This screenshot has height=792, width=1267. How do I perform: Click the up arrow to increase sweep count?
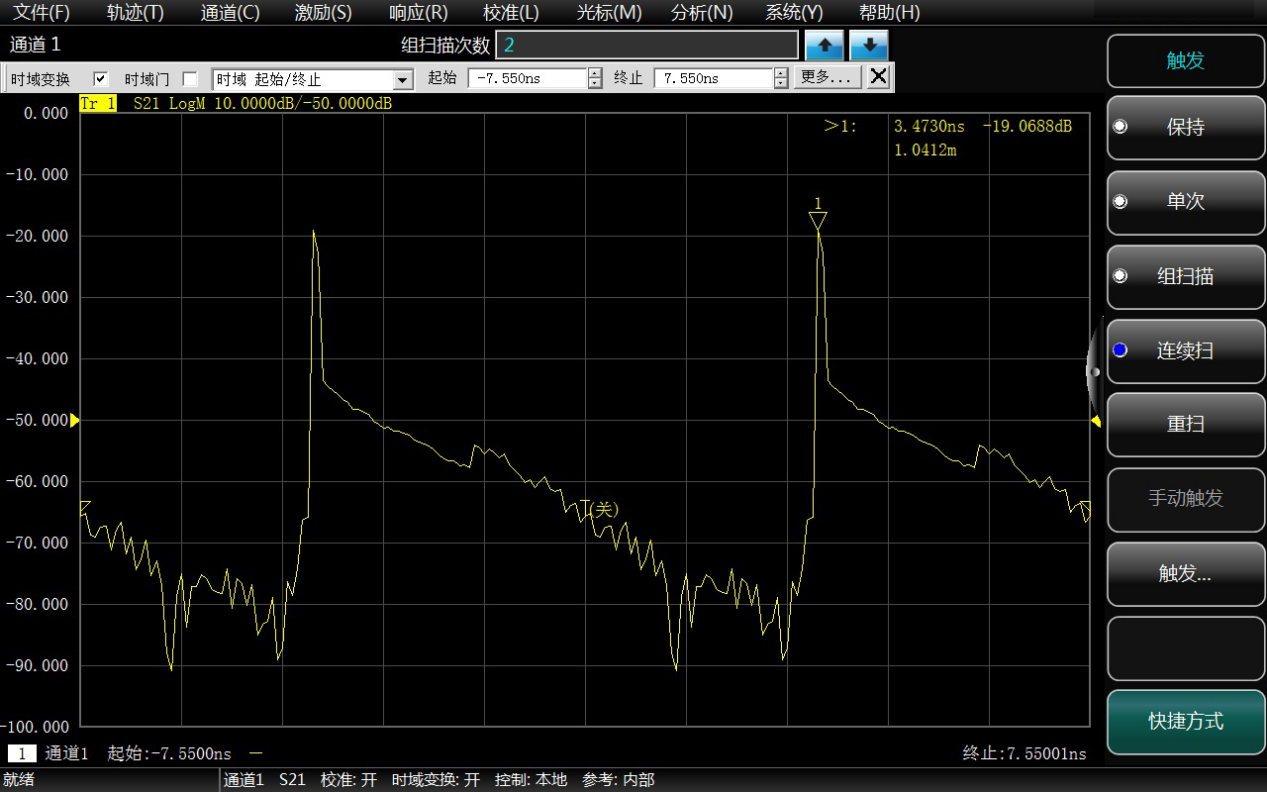(x=825, y=46)
